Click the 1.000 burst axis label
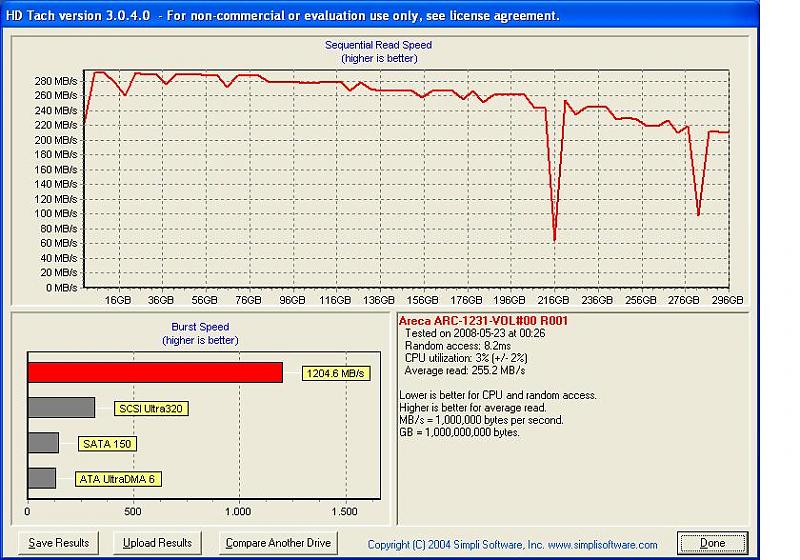Screen dimensions: 800x560 (238, 512)
